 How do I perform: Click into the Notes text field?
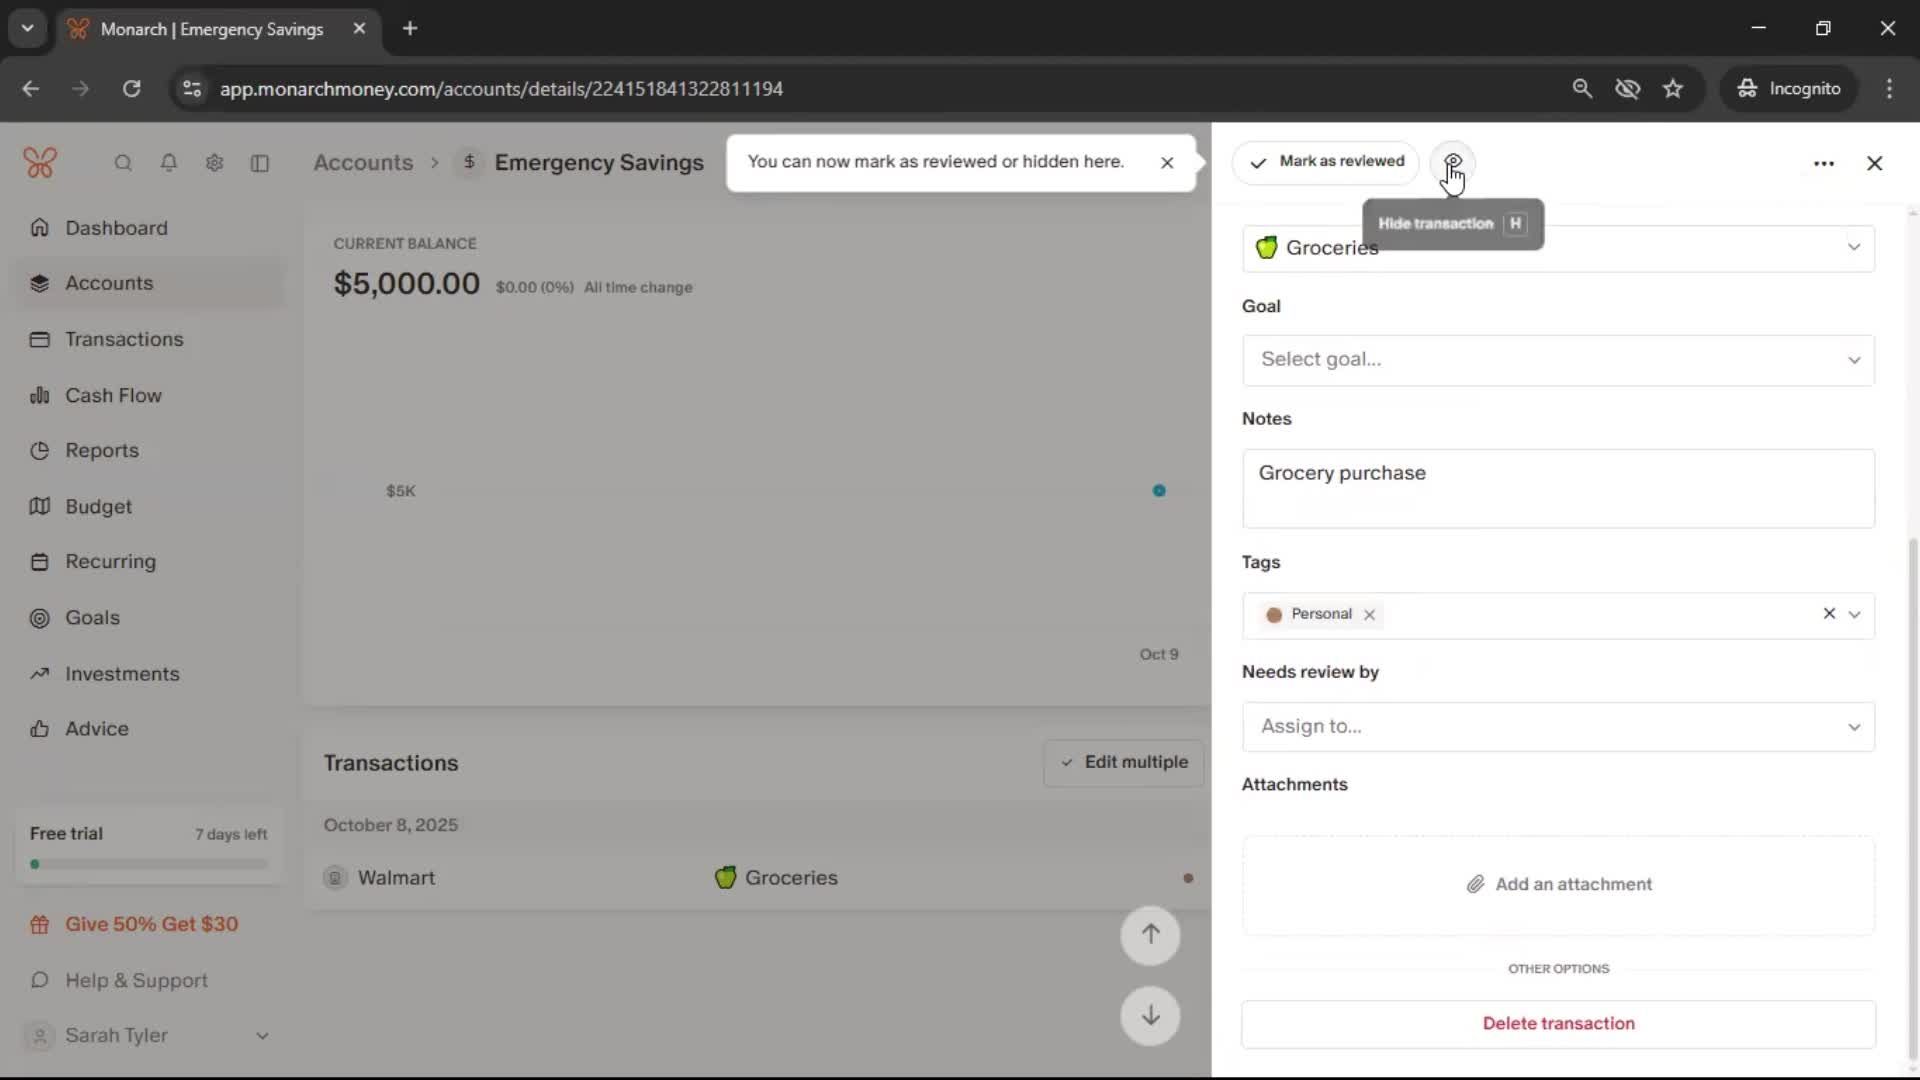coord(1557,489)
